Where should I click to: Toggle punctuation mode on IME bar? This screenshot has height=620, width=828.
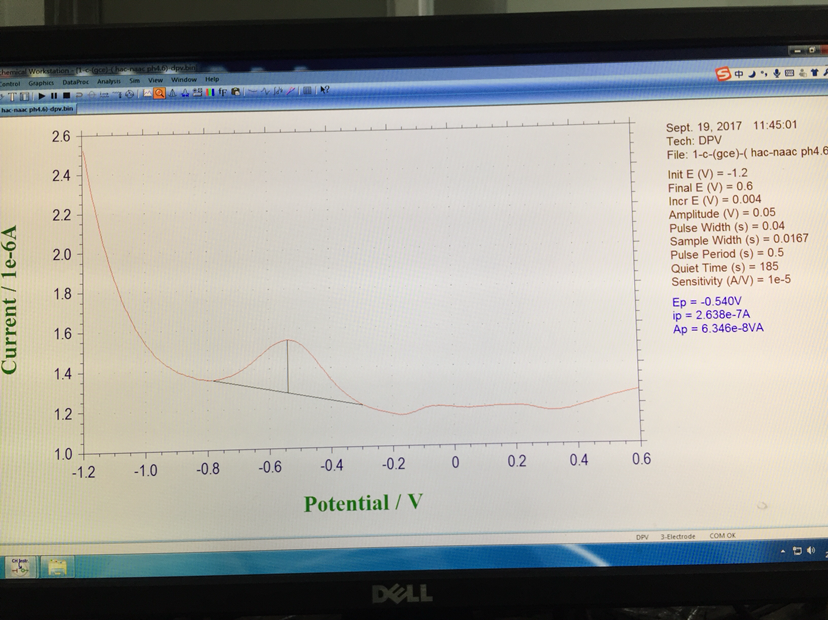click(764, 73)
